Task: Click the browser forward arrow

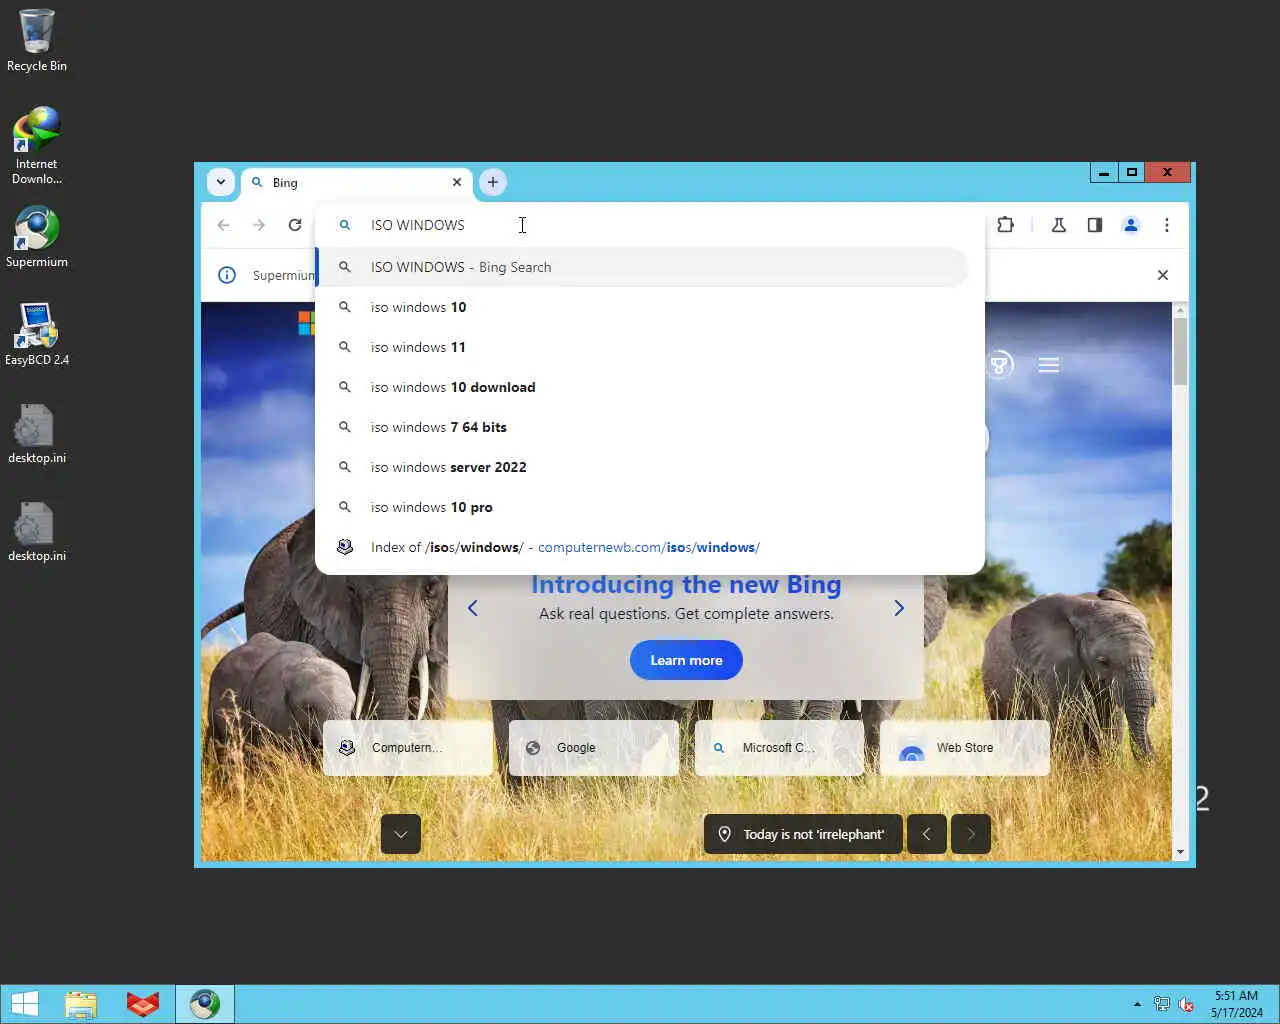Action: coord(259,225)
